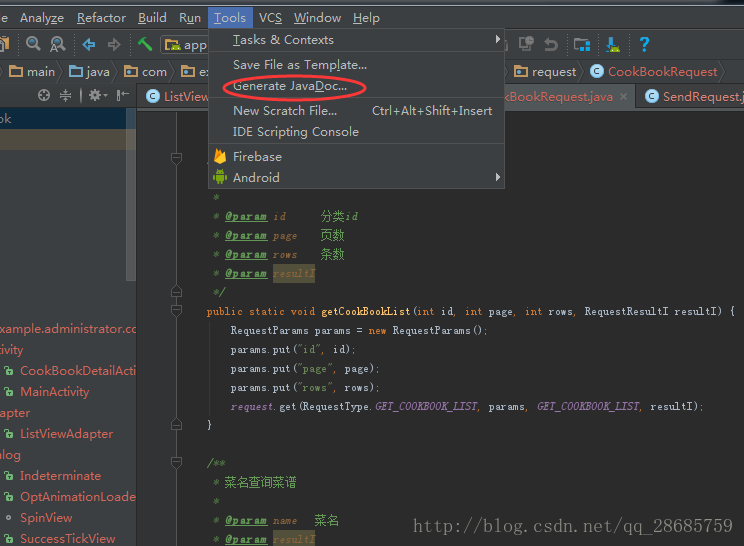This screenshot has width=744, height=546.
Task: Click the Android robot icon in menu
Action: click(x=220, y=177)
